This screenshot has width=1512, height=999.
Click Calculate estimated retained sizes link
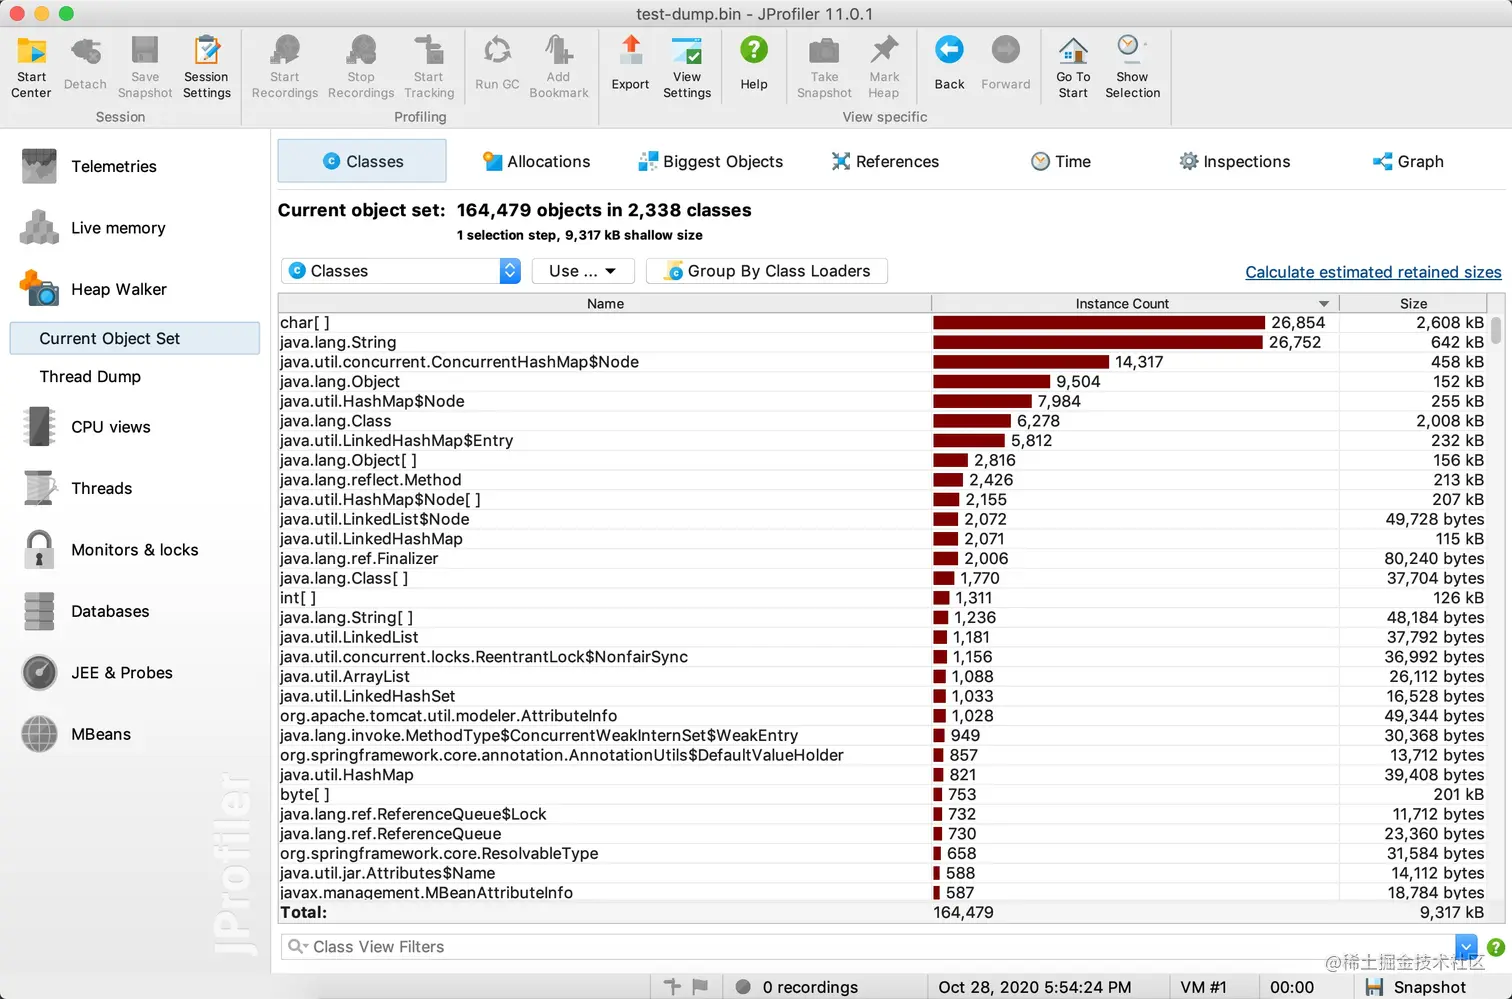click(1373, 272)
